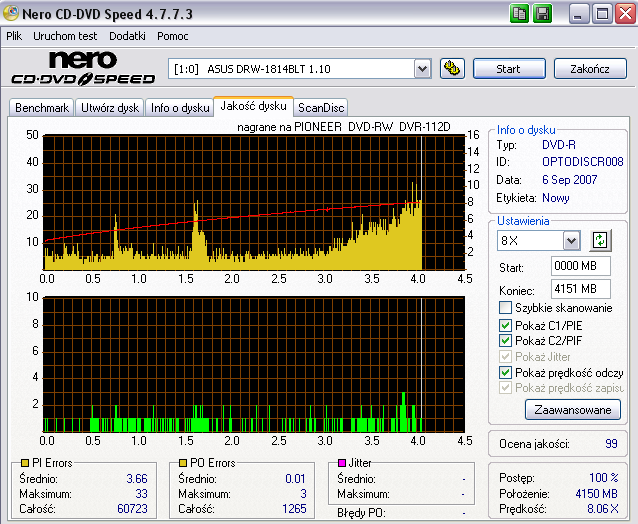The width and height of the screenshot is (638, 524).
Task: Open the Plik menu
Action: 14,36
